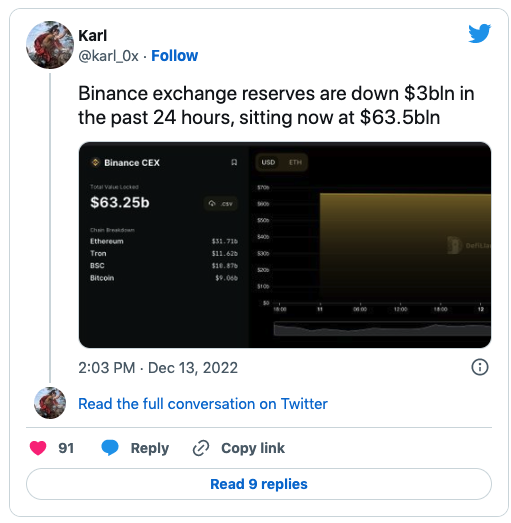The height and width of the screenshot is (523, 511).
Task: Click the Twitter bird logo
Action: [479, 33]
